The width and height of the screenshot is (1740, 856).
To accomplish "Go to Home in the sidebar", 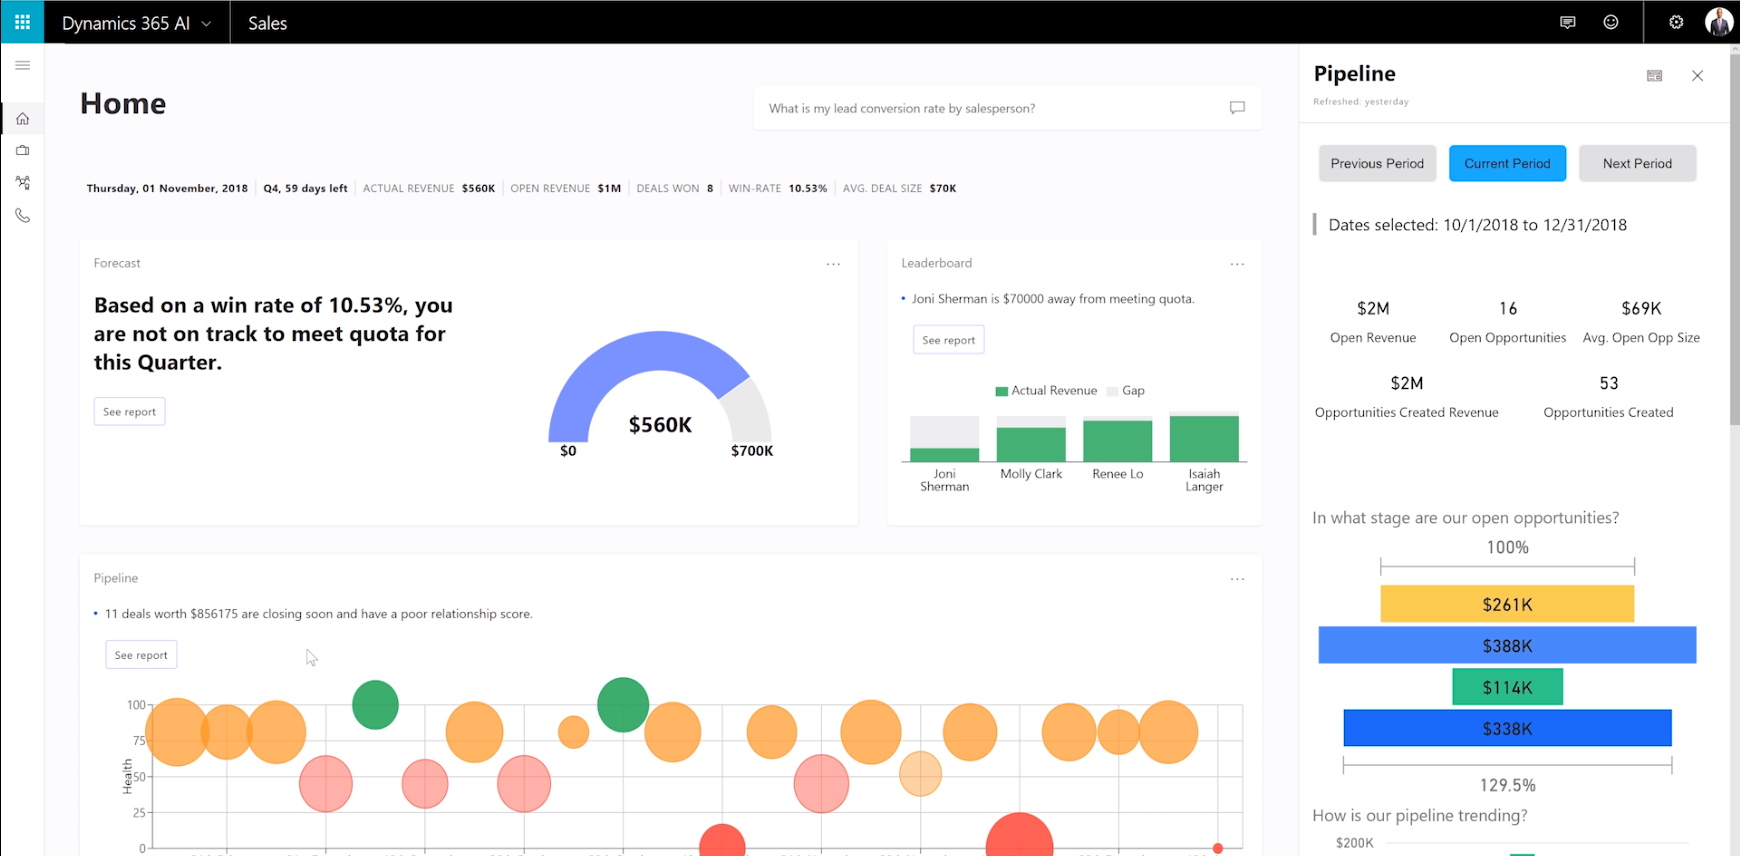I will (22, 118).
